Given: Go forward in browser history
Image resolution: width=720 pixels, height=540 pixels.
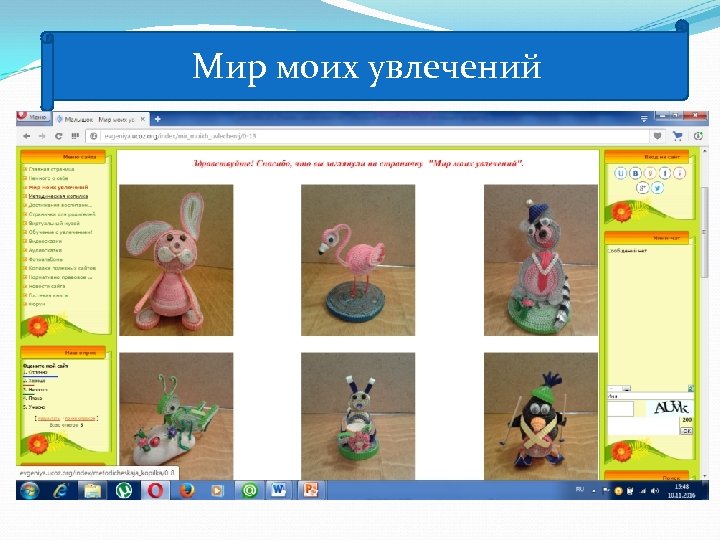Looking at the screenshot, I should [x=42, y=136].
